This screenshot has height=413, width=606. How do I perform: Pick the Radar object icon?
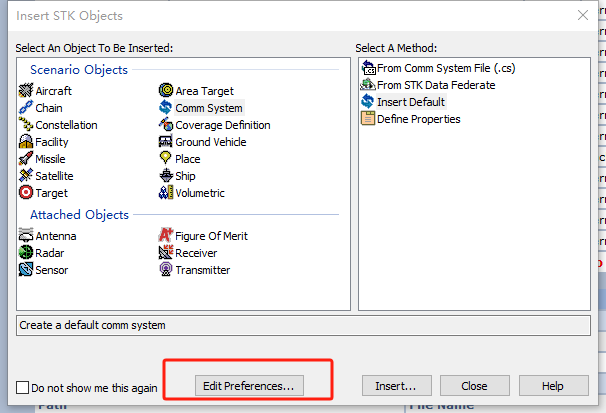[26, 252]
